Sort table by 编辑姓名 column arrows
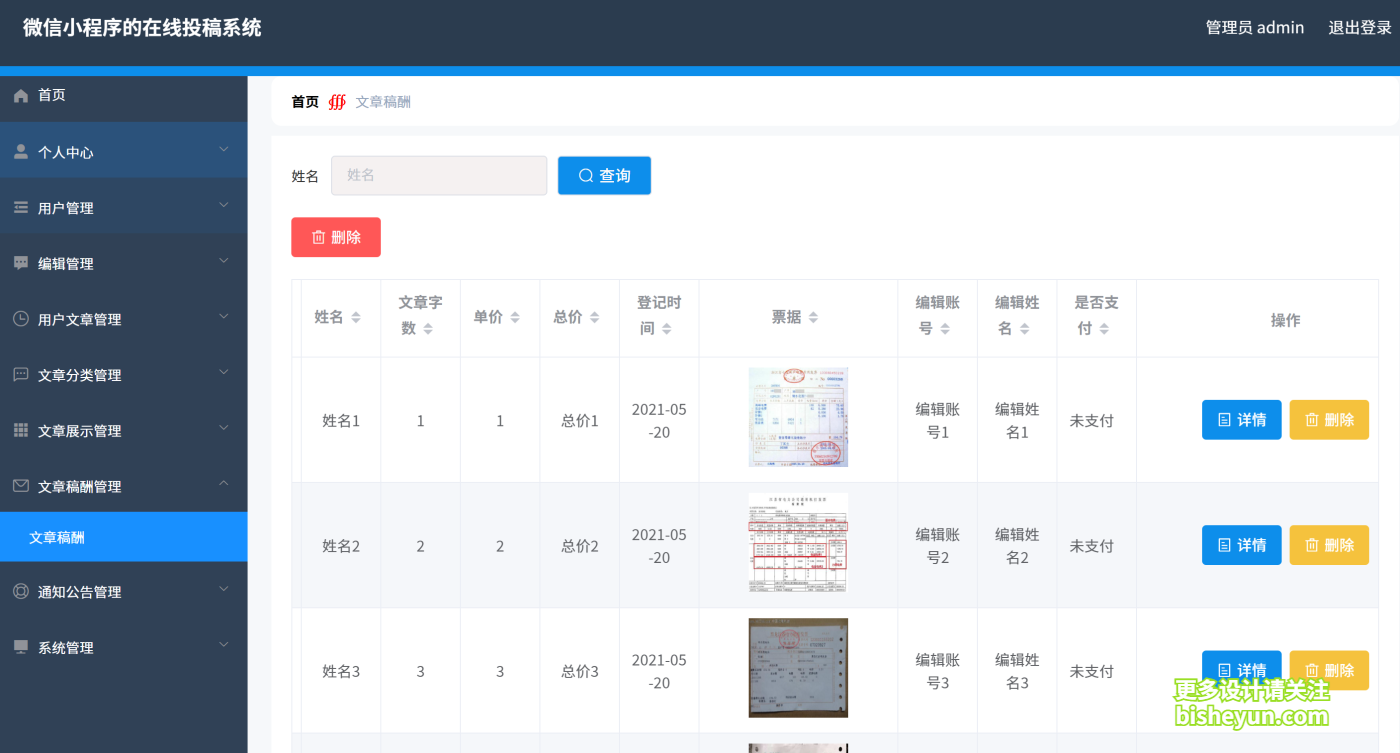The image size is (1400, 753). click(1025, 328)
